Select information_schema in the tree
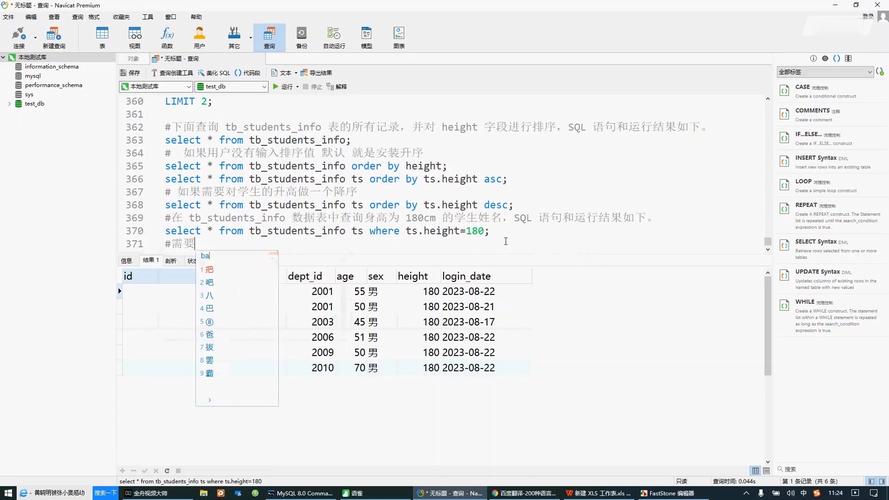The image size is (889, 500). pos(51,66)
